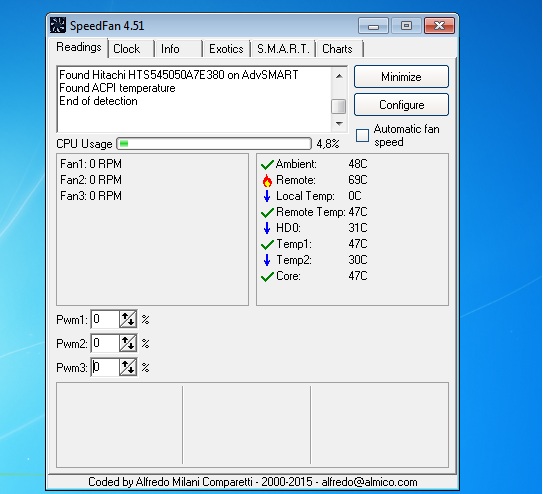Click the Local Temp value 0C
The height and width of the screenshot is (494, 543).
(355, 196)
